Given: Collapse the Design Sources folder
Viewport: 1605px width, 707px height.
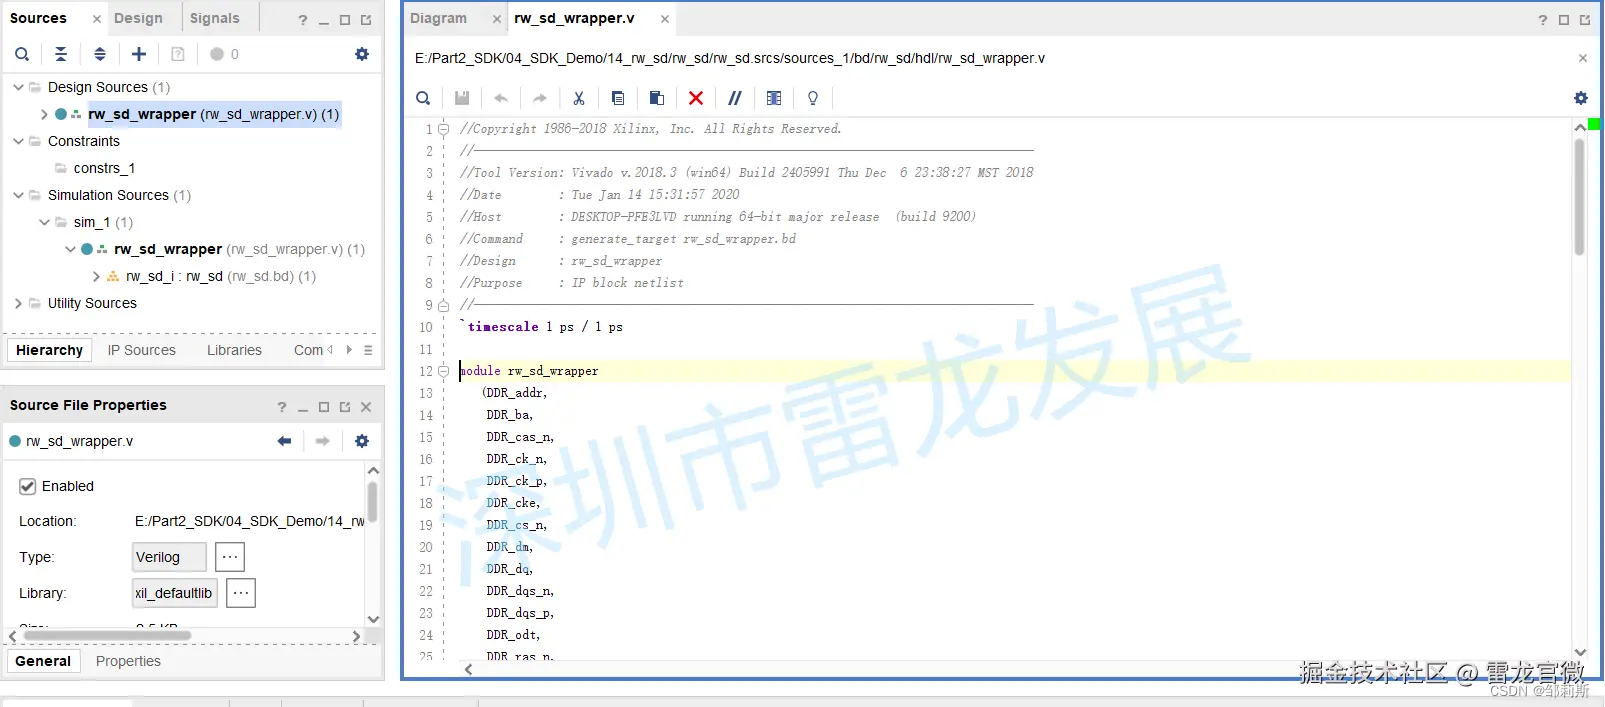Looking at the screenshot, I should (x=18, y=87).
